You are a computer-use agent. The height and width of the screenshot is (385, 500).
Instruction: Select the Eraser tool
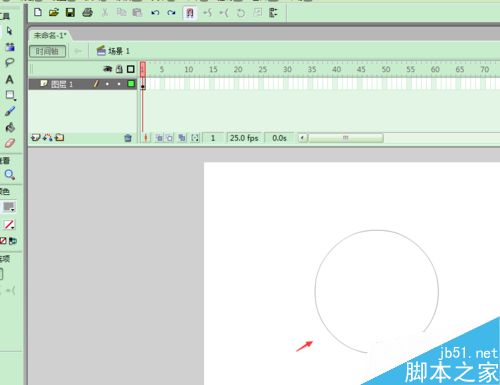10,143
